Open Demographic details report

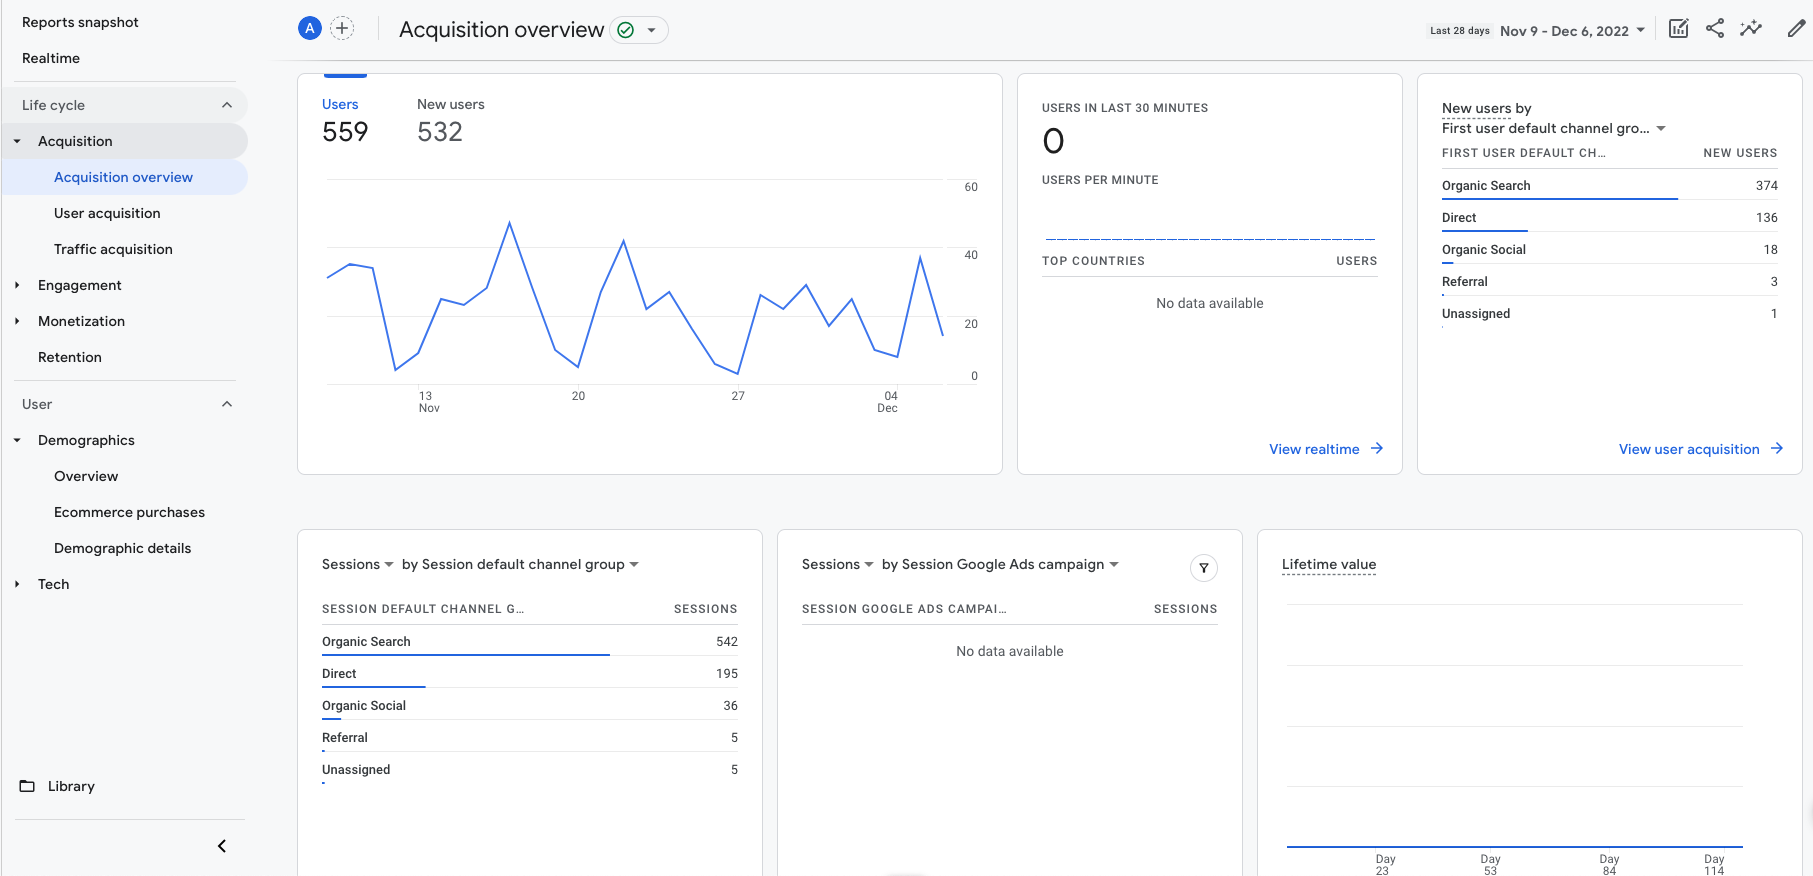pyautogui.click(x=122, y=548)
